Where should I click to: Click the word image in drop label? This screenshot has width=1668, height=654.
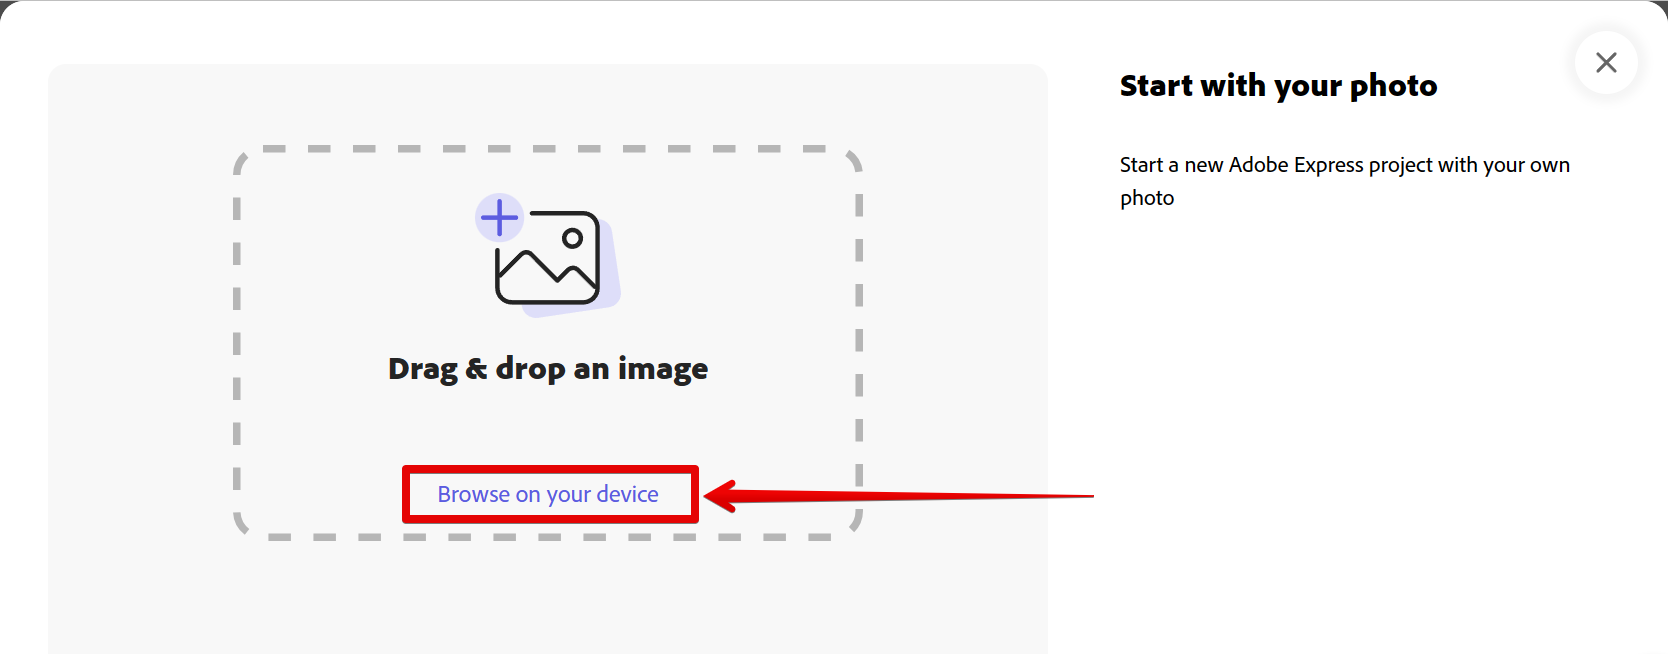pyautogui.click(x=662, y=369)
